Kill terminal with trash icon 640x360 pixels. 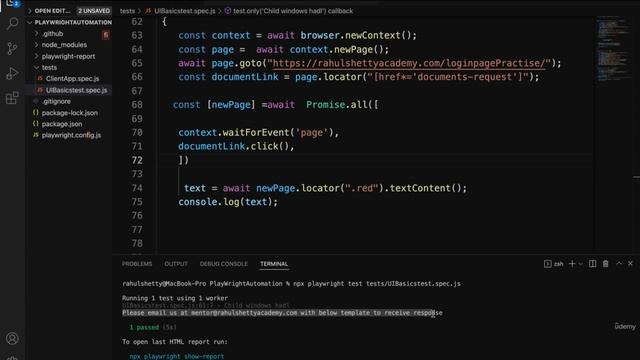[606, 264]
